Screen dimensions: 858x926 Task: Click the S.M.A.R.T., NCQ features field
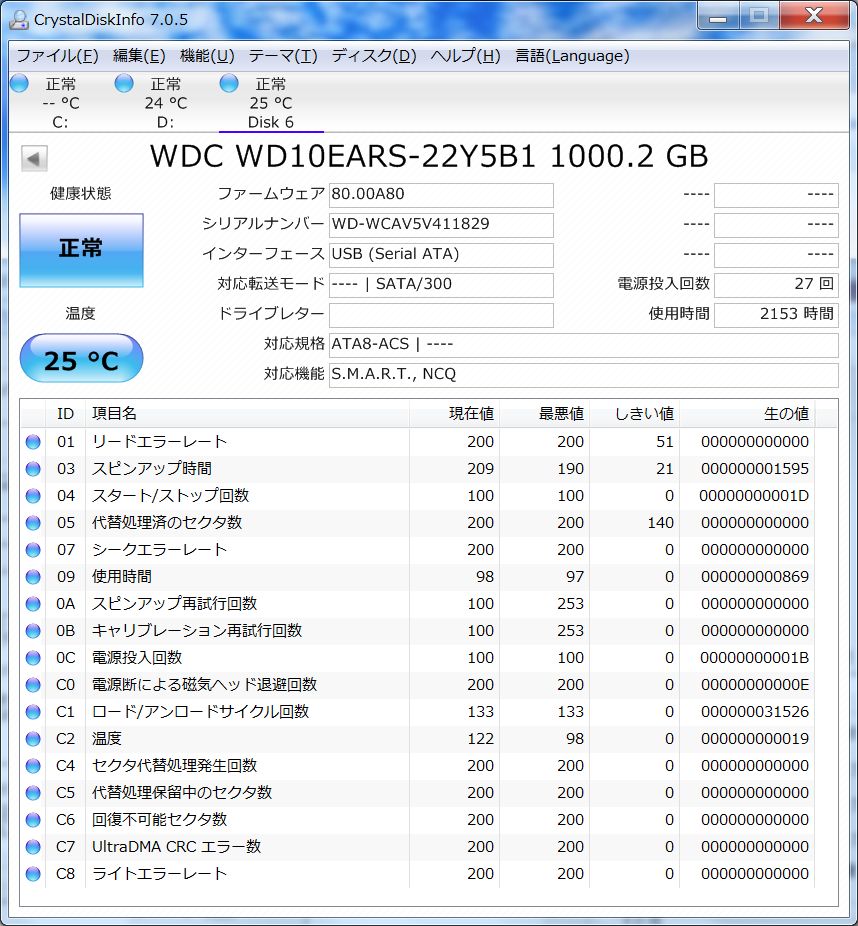(583, 375)
